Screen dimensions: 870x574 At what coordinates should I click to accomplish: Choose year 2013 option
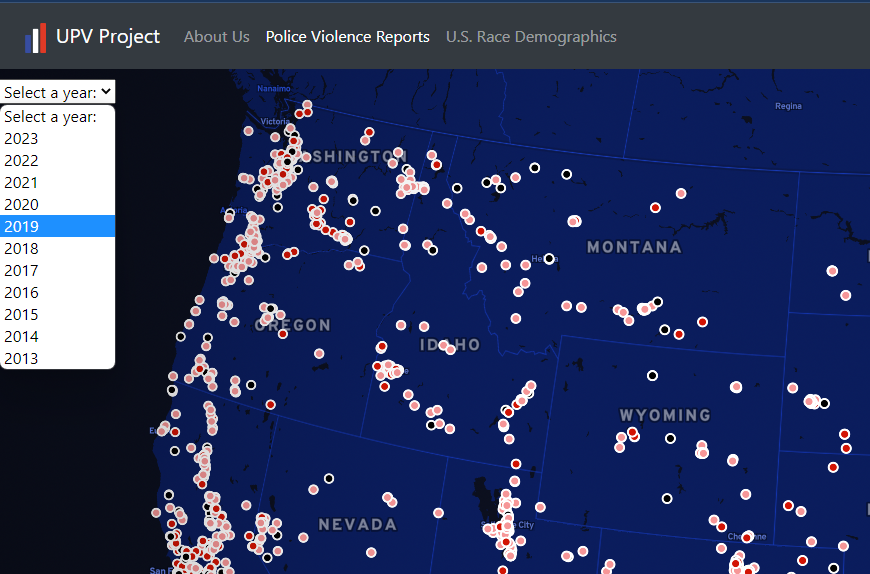click(x=58, y=358)
